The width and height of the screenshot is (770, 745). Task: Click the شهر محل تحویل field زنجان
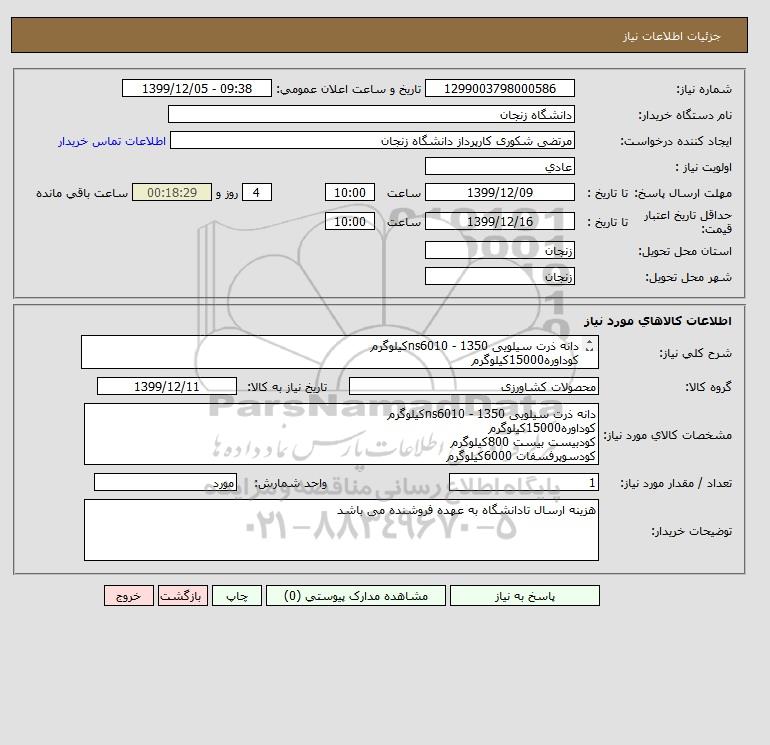click(x=499, y=276)
